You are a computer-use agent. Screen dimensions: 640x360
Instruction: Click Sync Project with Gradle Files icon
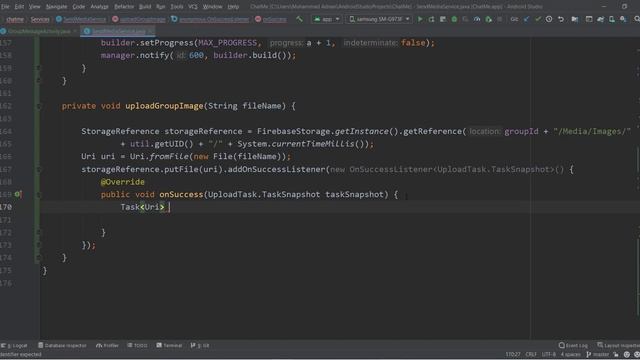click(x=600, y=19)
